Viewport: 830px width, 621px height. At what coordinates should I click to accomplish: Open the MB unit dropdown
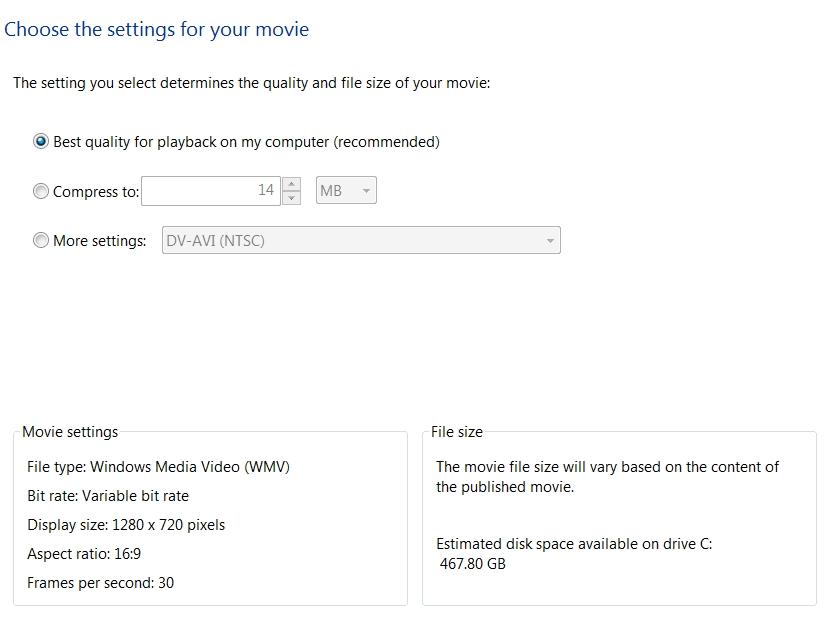pos(346,190)
